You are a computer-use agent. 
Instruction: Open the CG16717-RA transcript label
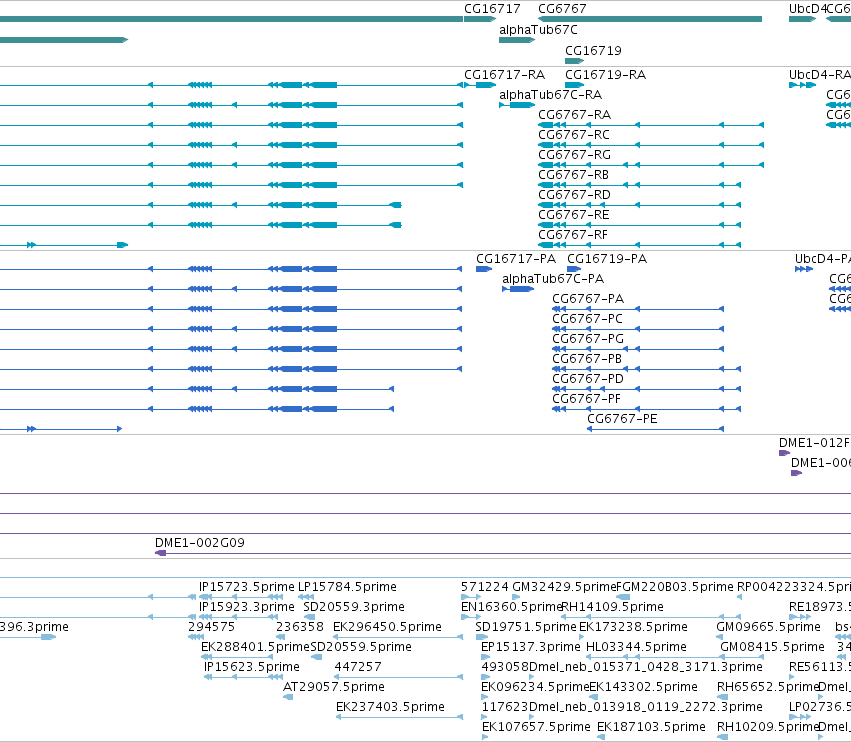pos(504,75)
